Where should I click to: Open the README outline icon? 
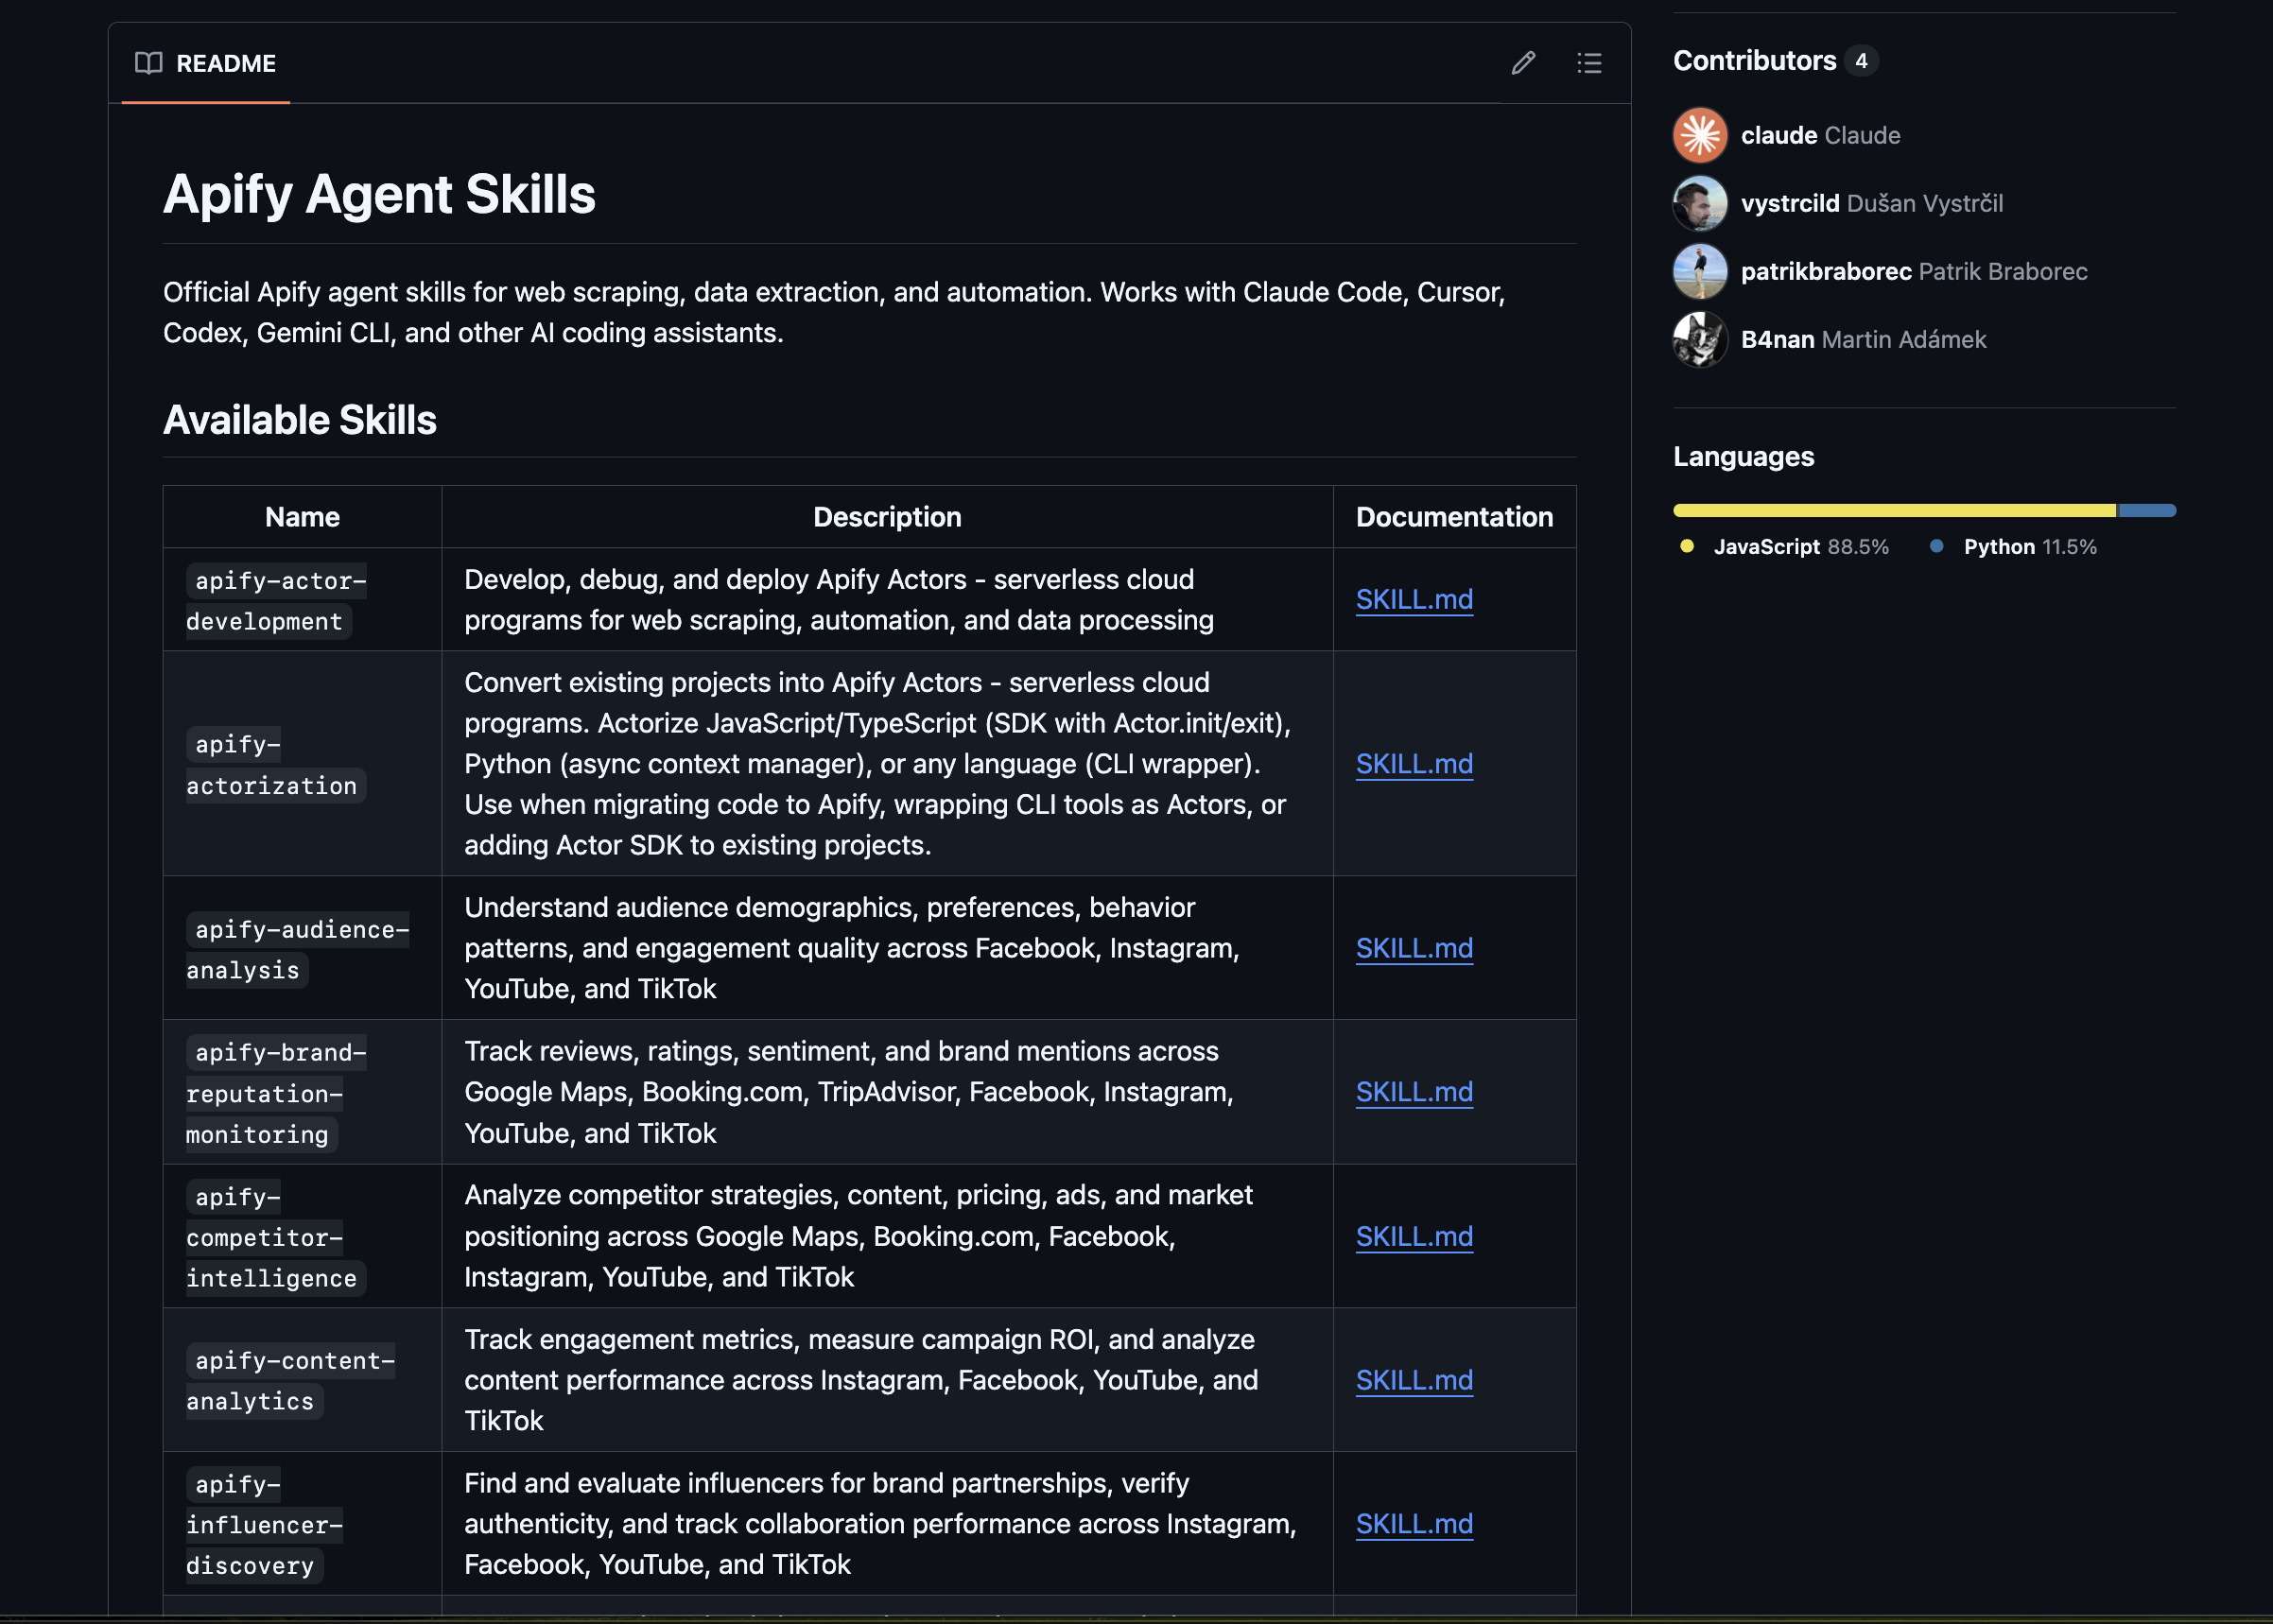click(x=1590, y=63)
